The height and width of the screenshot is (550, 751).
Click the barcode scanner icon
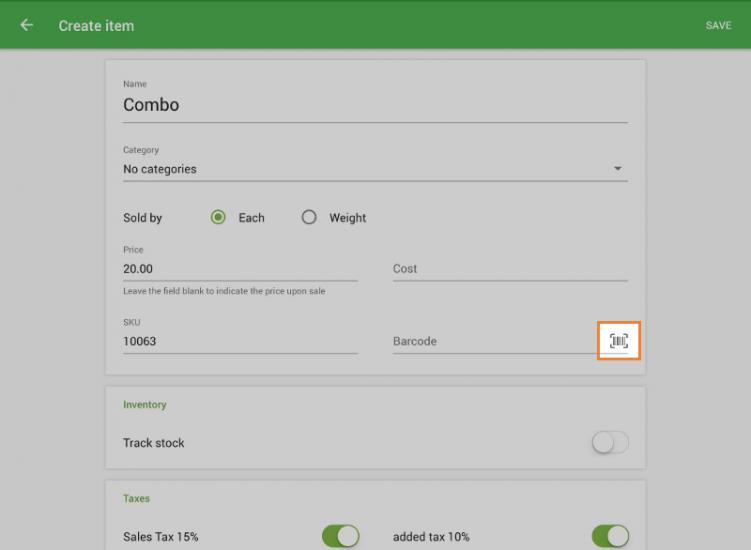(x=618, y=341)
